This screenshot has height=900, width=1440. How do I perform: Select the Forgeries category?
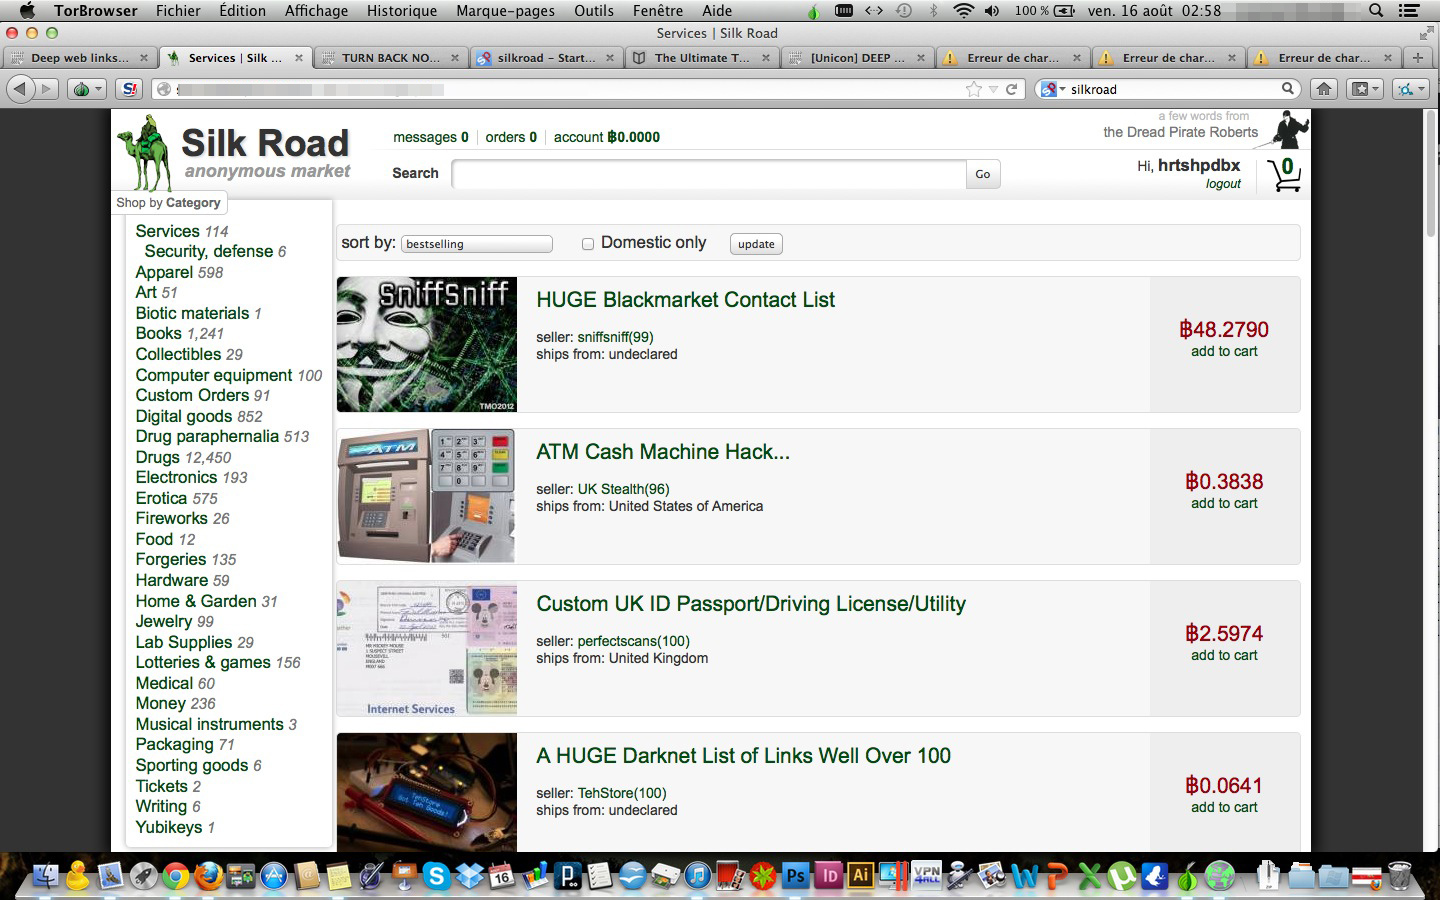click(171, 560)
